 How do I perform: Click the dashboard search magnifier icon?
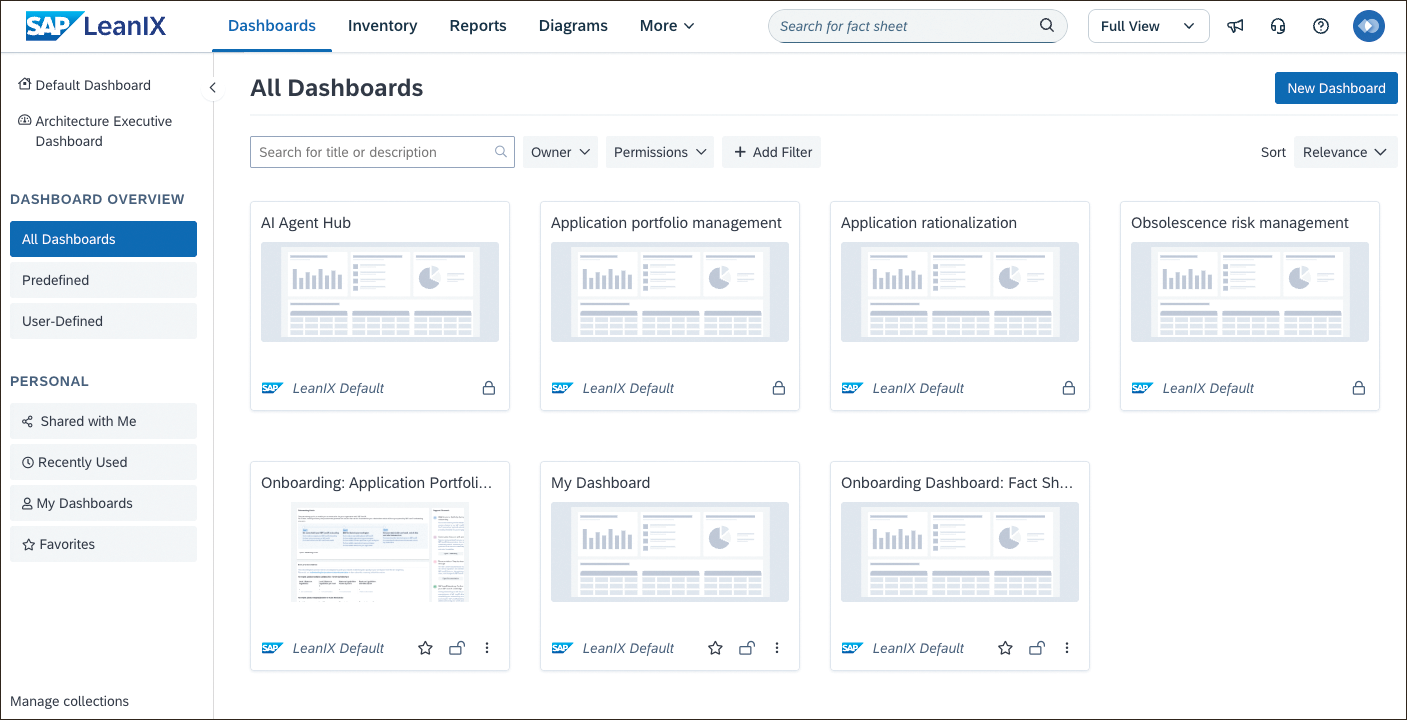click(501, 152)
